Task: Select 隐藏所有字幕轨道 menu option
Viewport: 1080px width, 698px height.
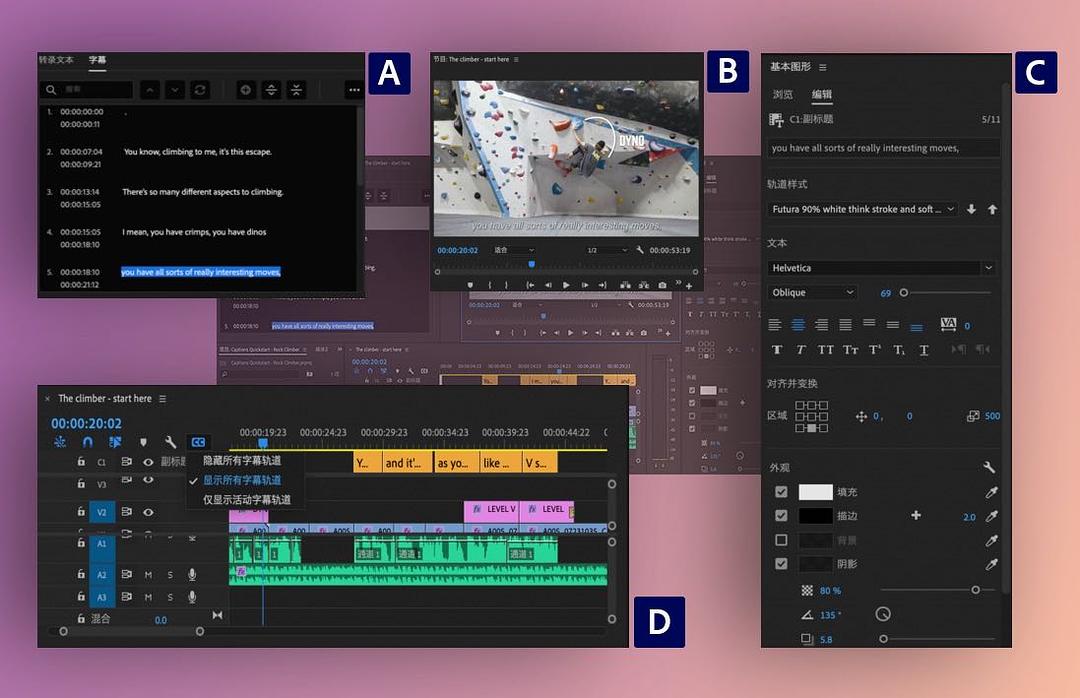Action: tap(242, 461)
